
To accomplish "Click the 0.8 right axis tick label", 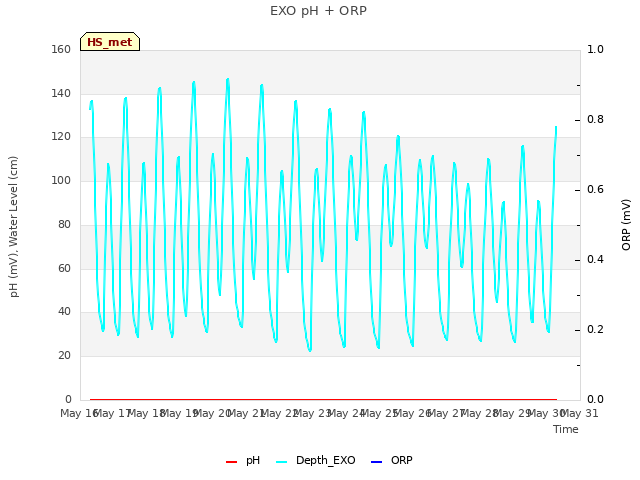I will [x=595, y=119].
